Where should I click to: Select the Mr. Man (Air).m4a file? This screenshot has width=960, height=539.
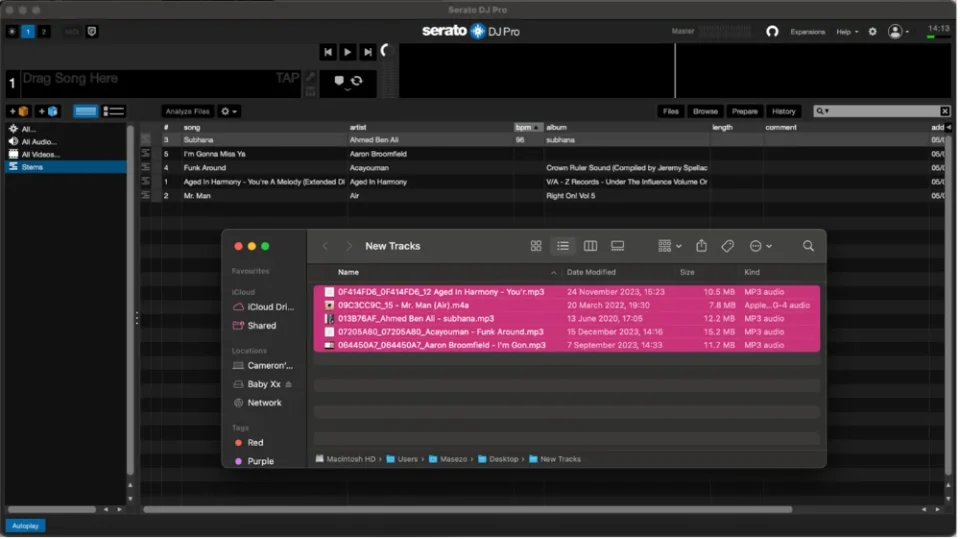pyautogui.click(x=568, y=306)
